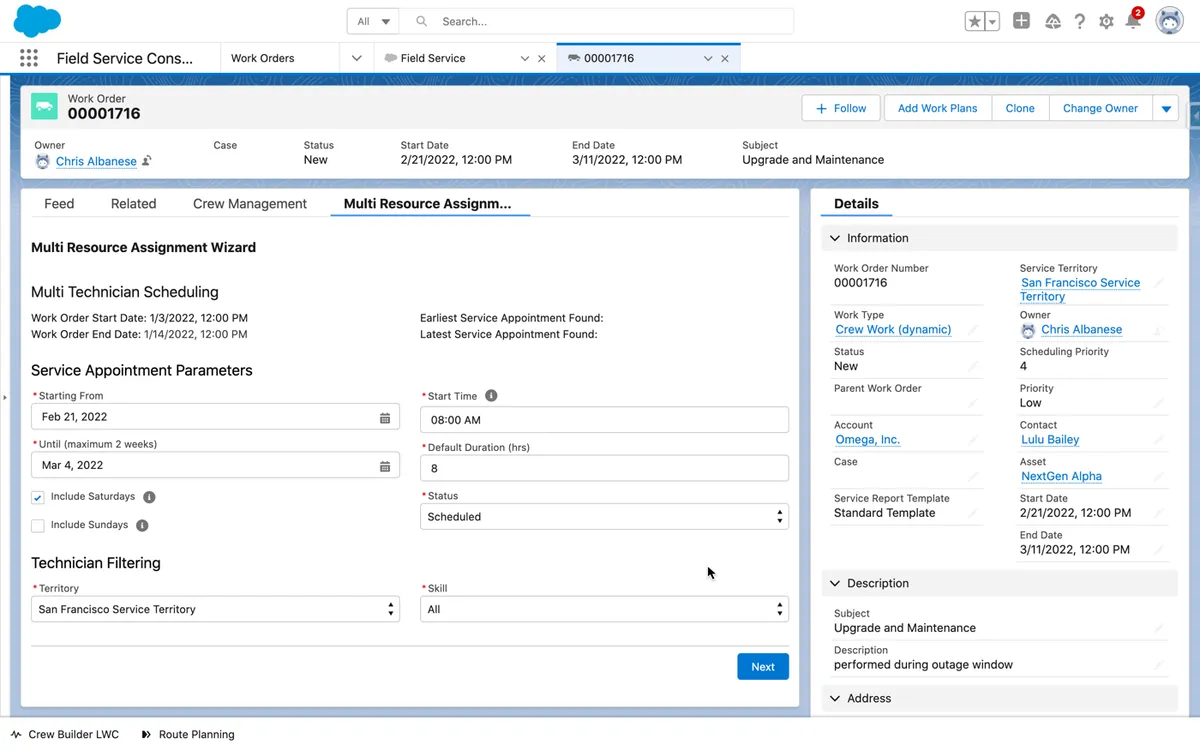Switch to the Crew Management tab
This screenshot has width=1200, height=751.
(x=250, y=203)
